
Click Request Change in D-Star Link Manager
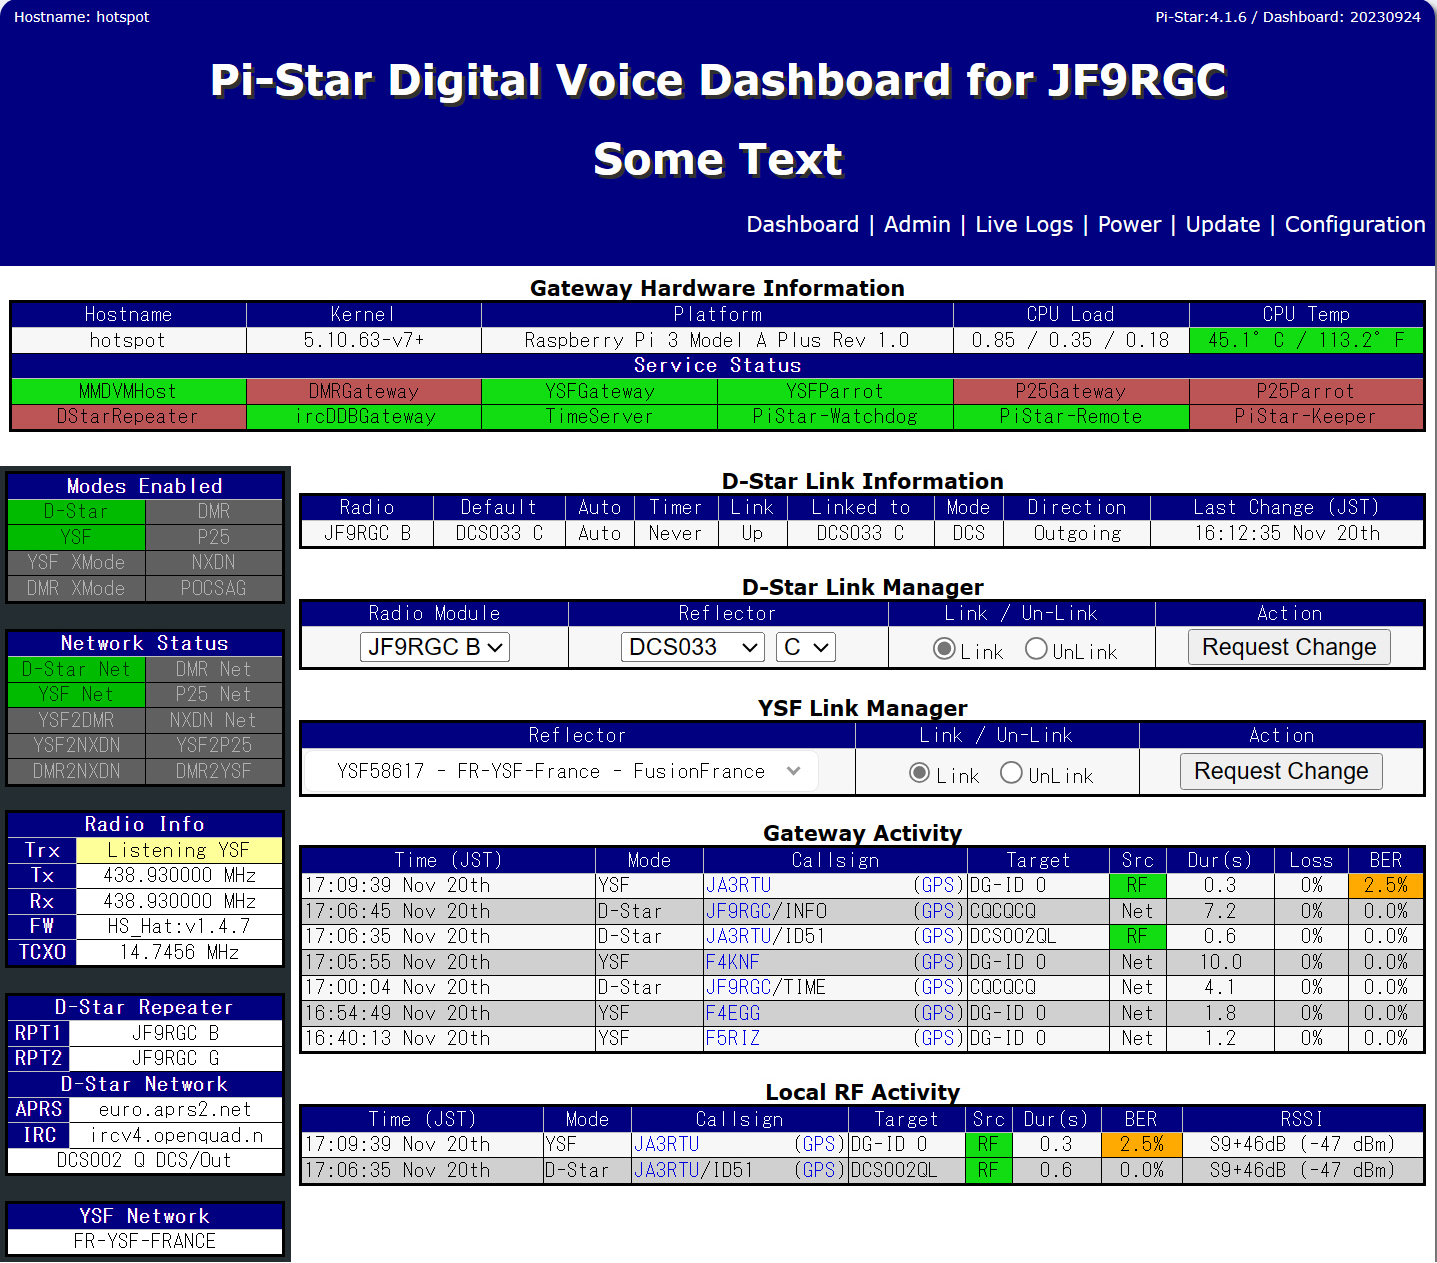tap(1289, 647)
